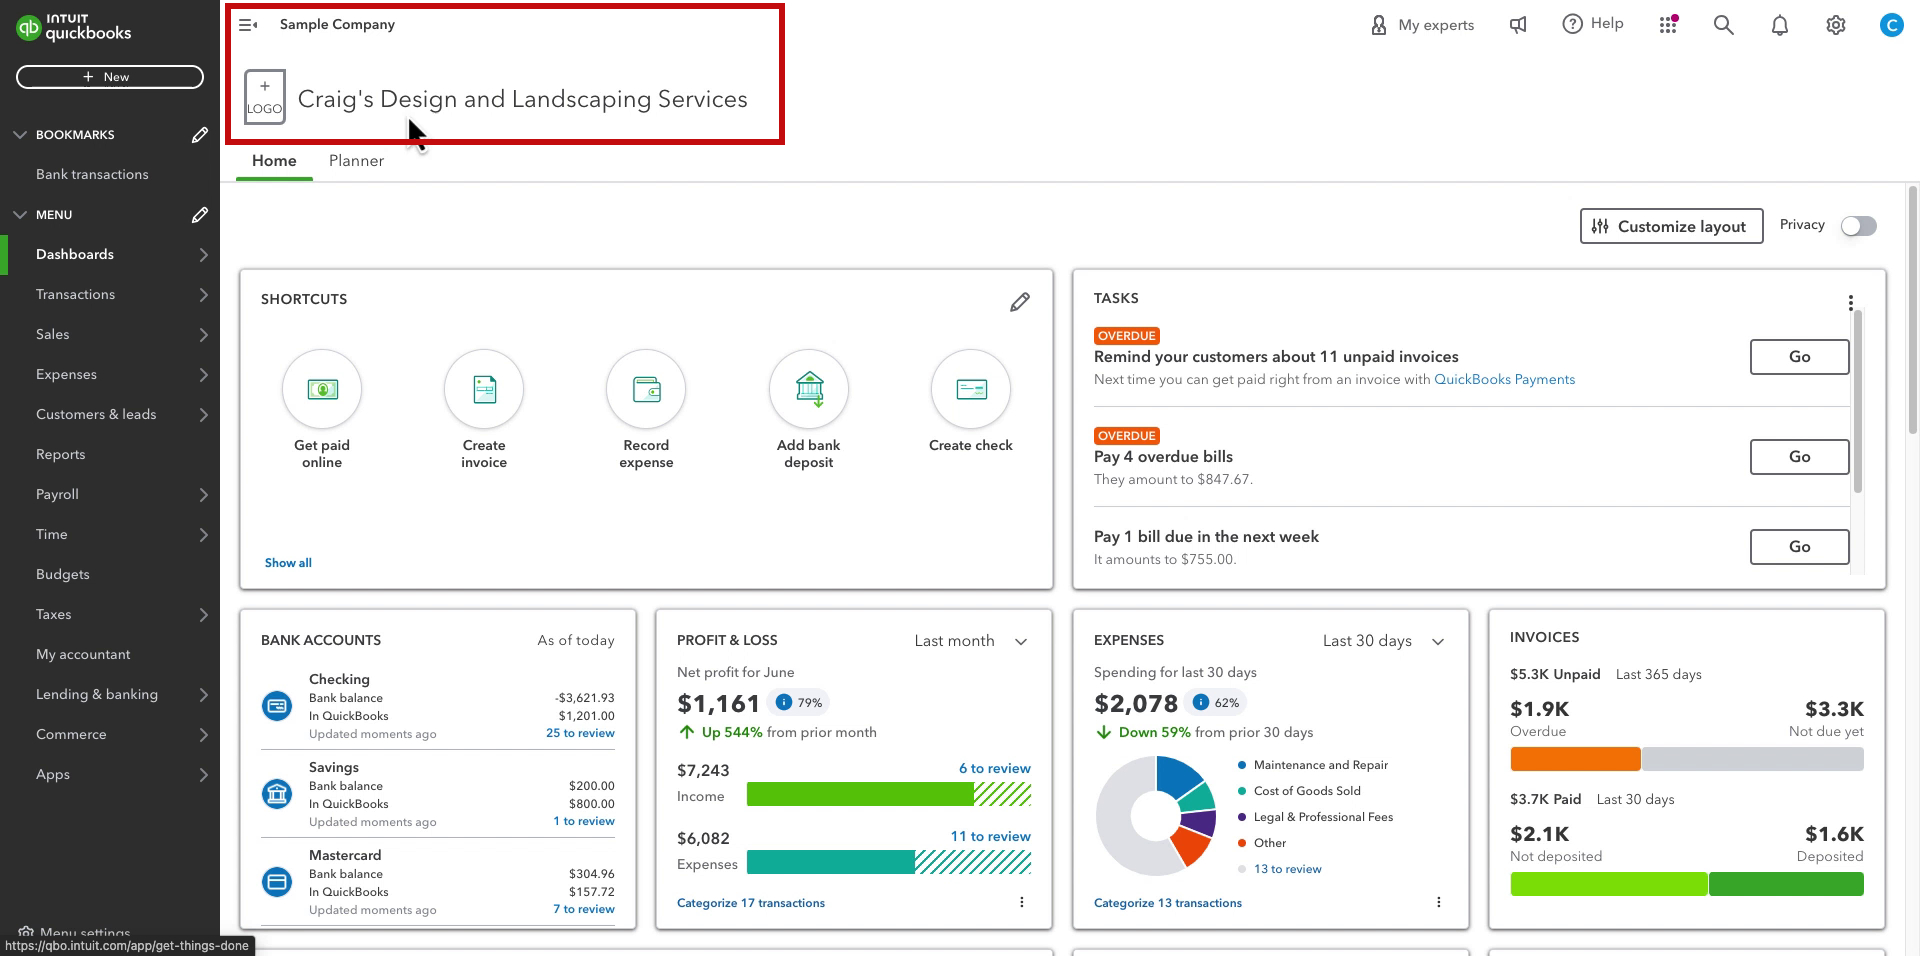Open the Profit & Loss card options menu
1920x956 pixels.
coord(1021,902)
